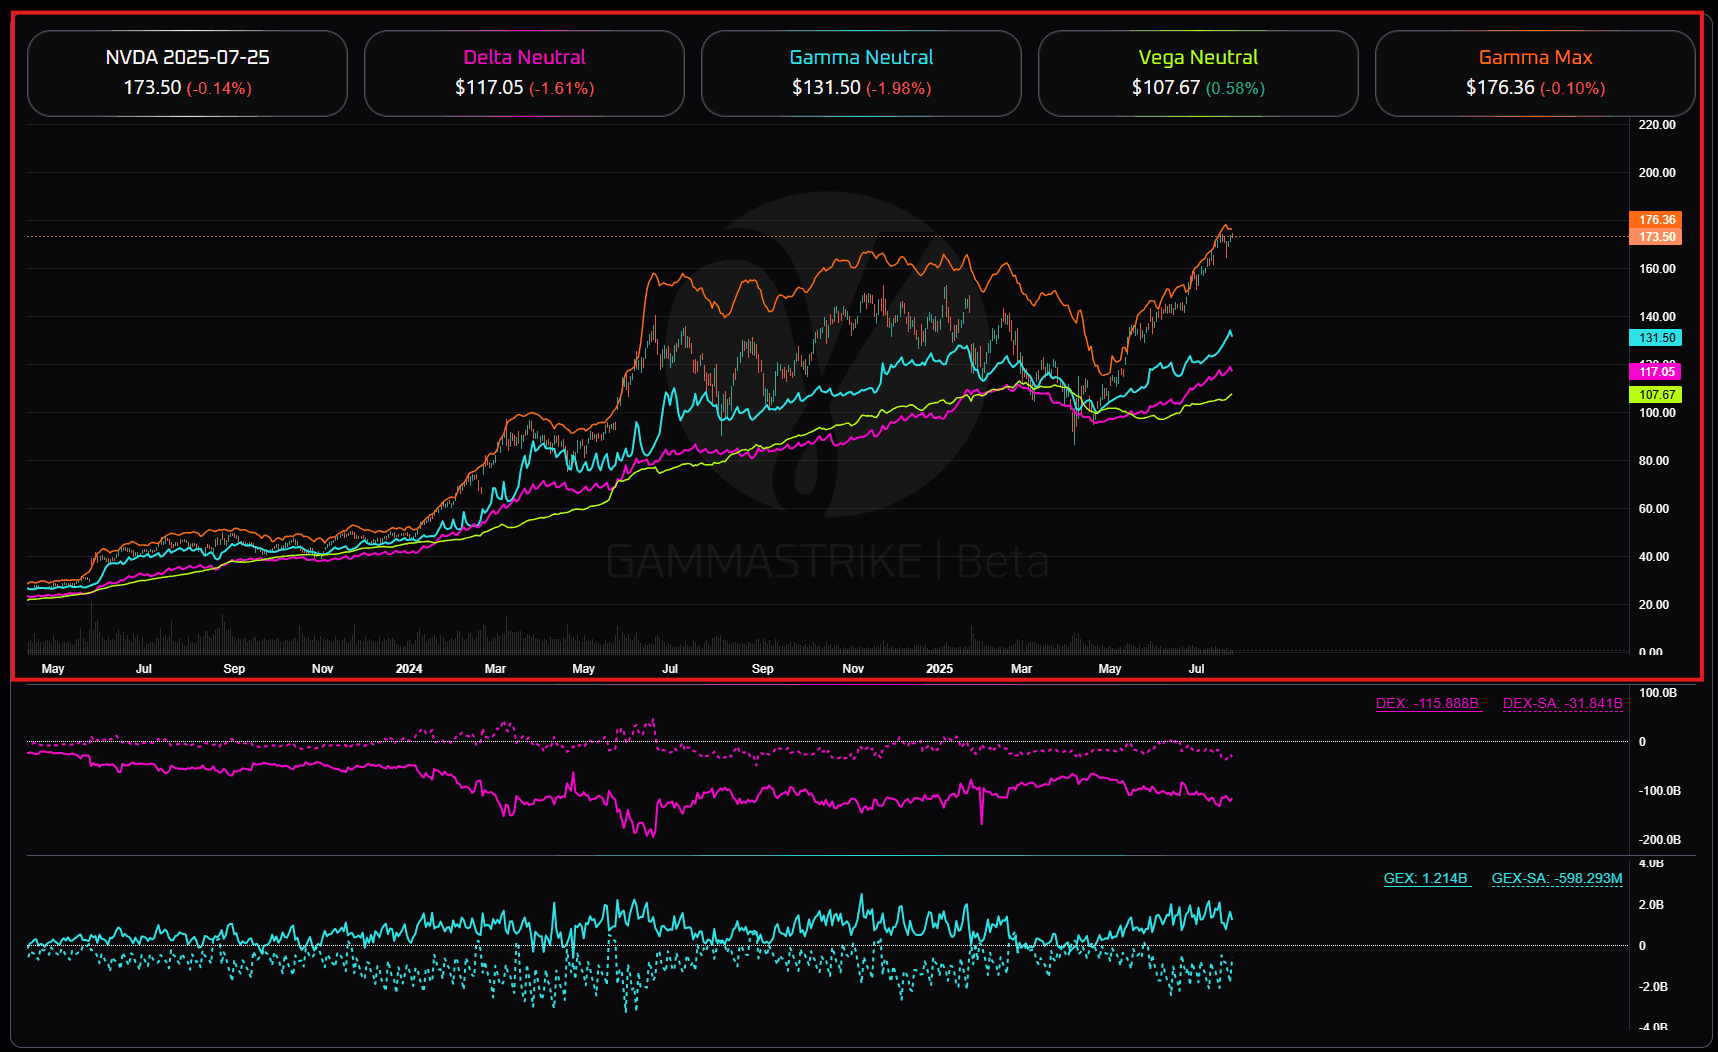The image size is (1718, 1052).
Task: Click the green 107.67 axis tag
Action: click(1656, 395)
